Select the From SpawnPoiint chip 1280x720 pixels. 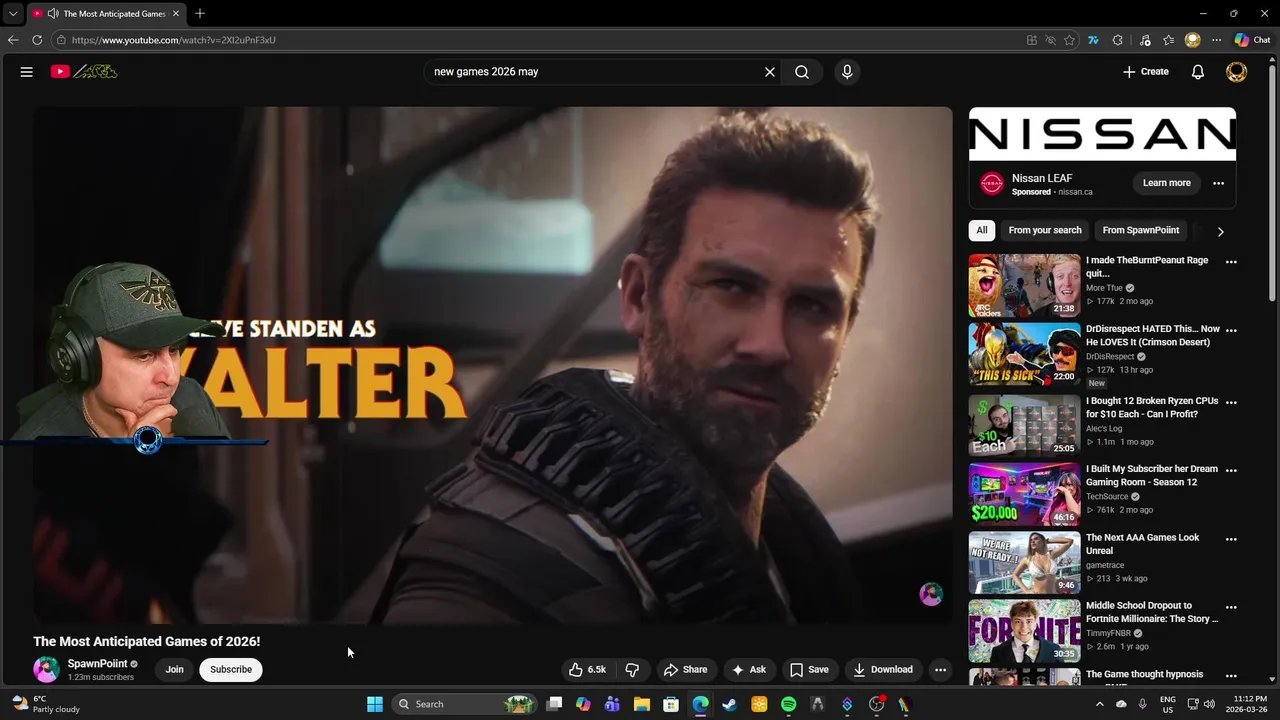point(1141,230)
